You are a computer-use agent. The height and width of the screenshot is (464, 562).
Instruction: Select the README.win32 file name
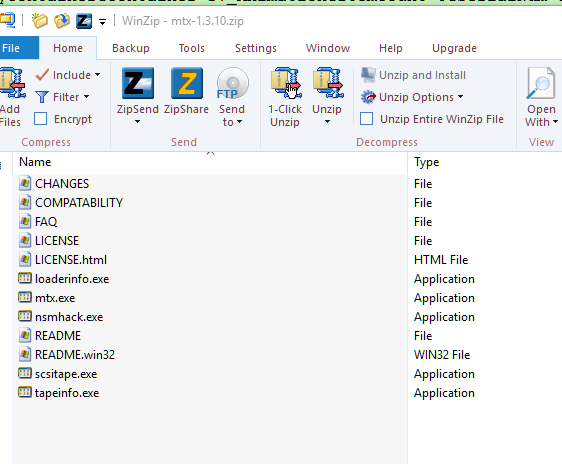coord(75,355)
